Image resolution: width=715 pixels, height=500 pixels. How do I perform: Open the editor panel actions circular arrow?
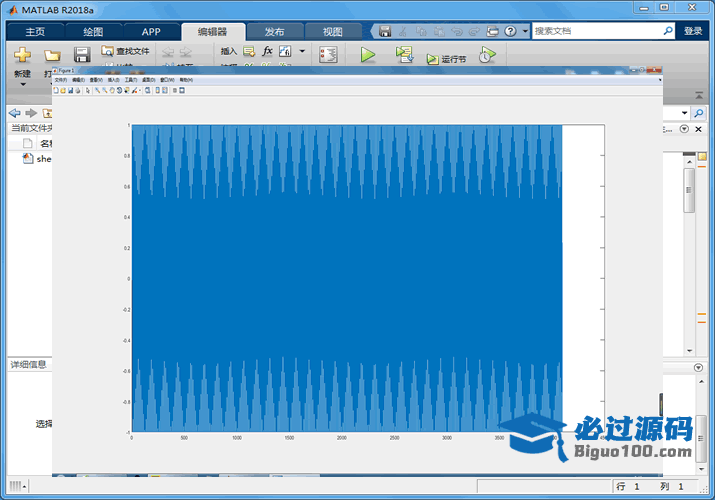tap(684, 129)
